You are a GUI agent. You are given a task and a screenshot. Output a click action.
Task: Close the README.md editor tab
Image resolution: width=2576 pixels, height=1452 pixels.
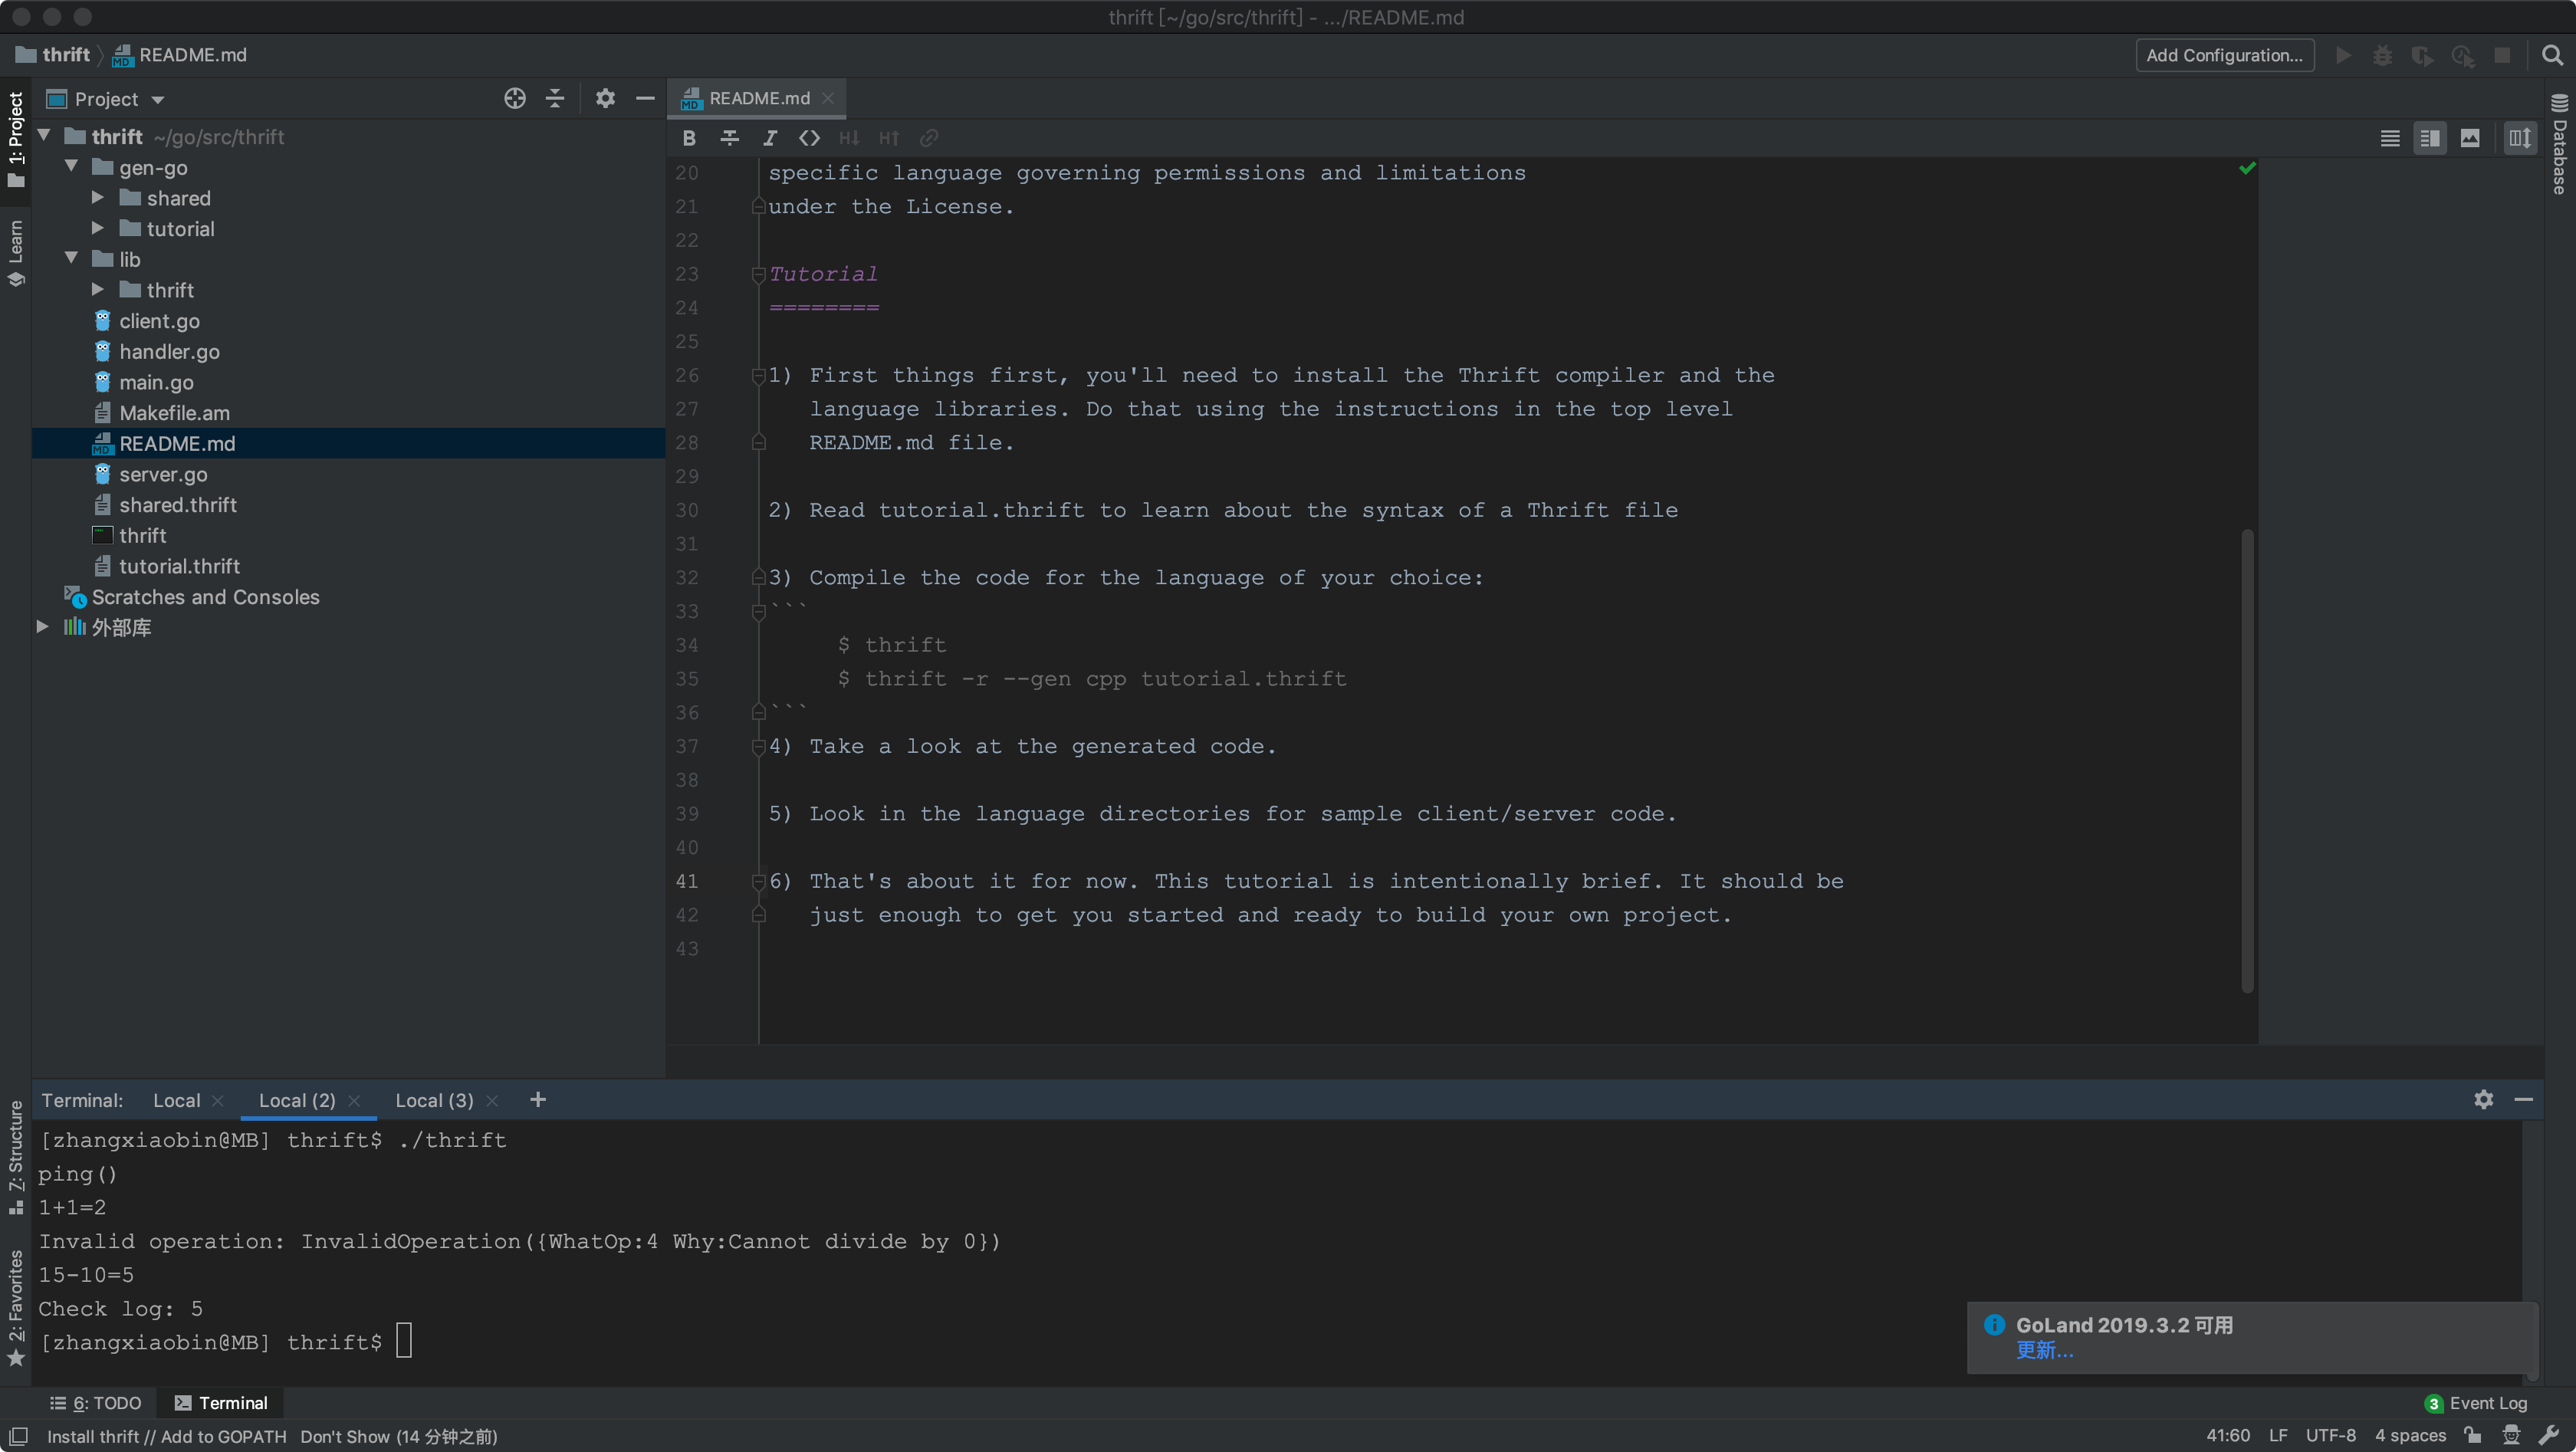(828, 98)
